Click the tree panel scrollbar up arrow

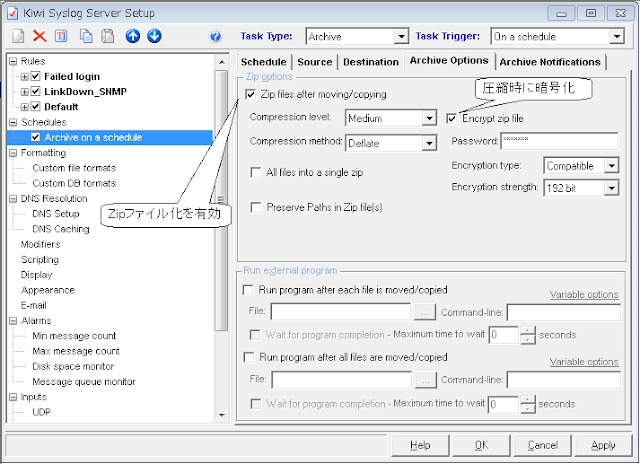(222, 62)
